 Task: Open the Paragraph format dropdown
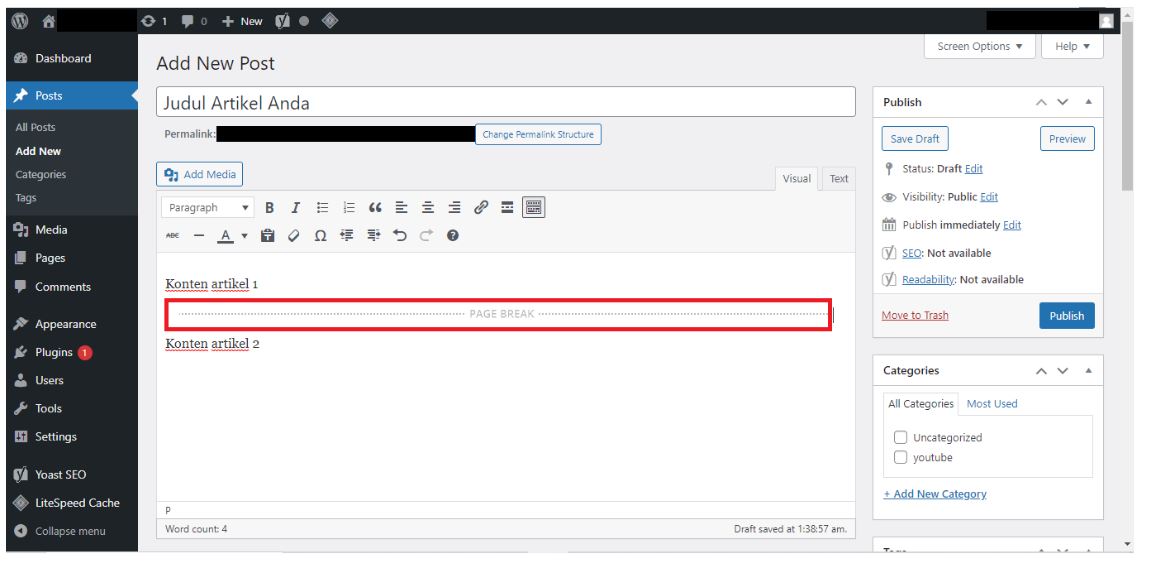[208, 208]
